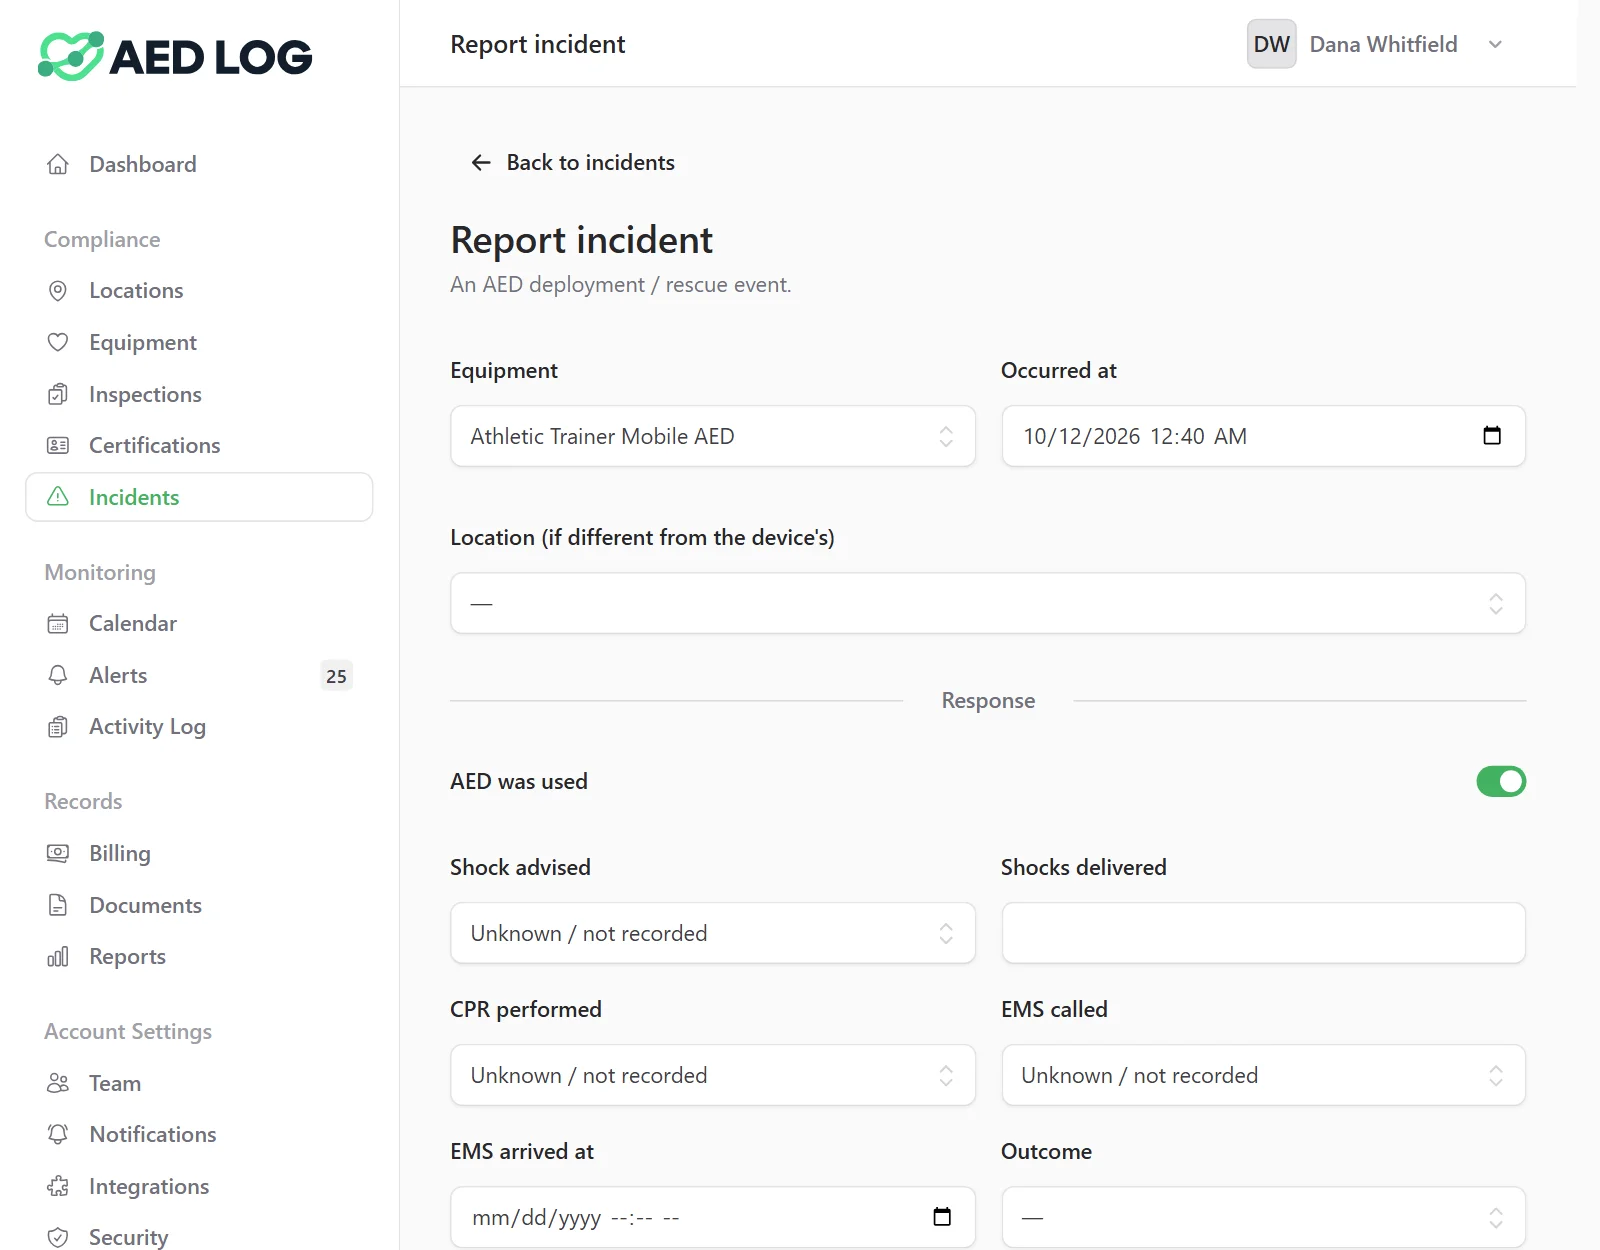This screenshot has width=1600, height=1250.
Task: Click the AED LOG heart logo
Action: coord(71,56)
